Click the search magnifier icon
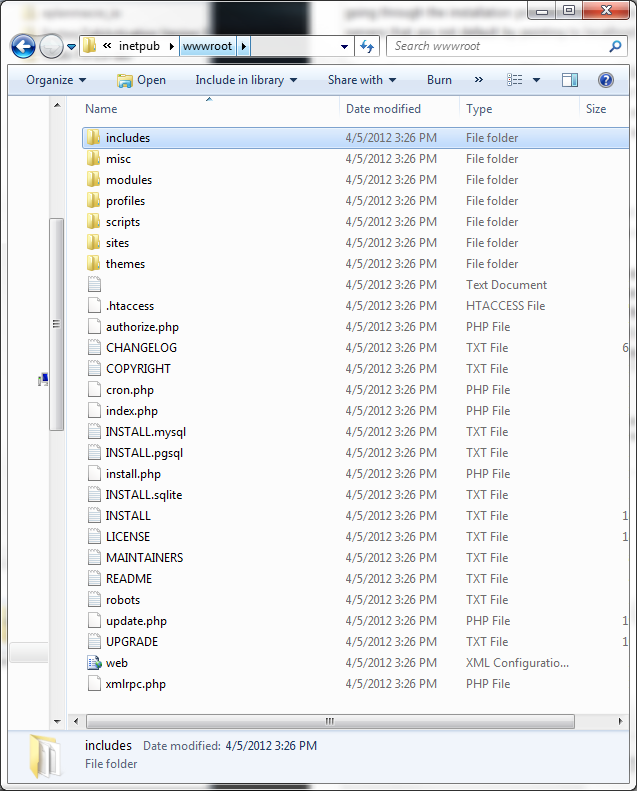The height and width of the screenshot is (791, 637). (615, 46)
